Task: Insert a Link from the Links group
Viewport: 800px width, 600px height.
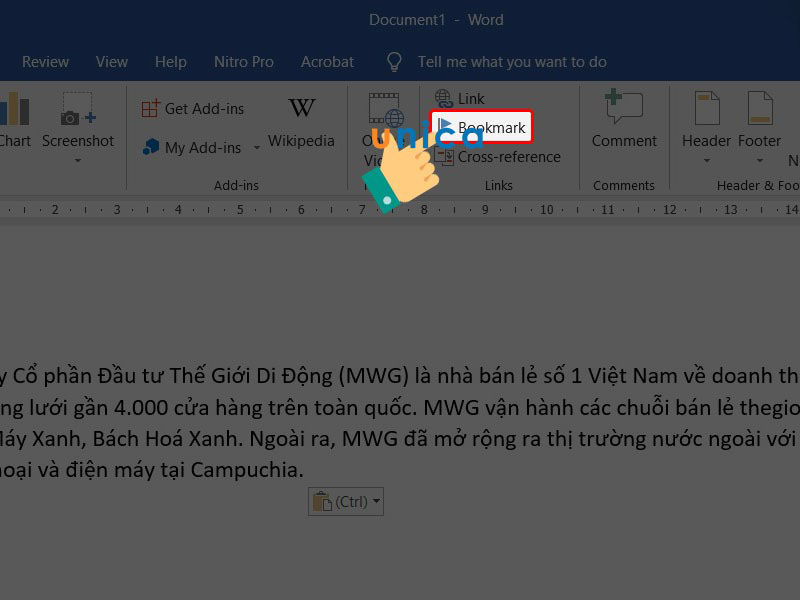Action: [460, 98]
